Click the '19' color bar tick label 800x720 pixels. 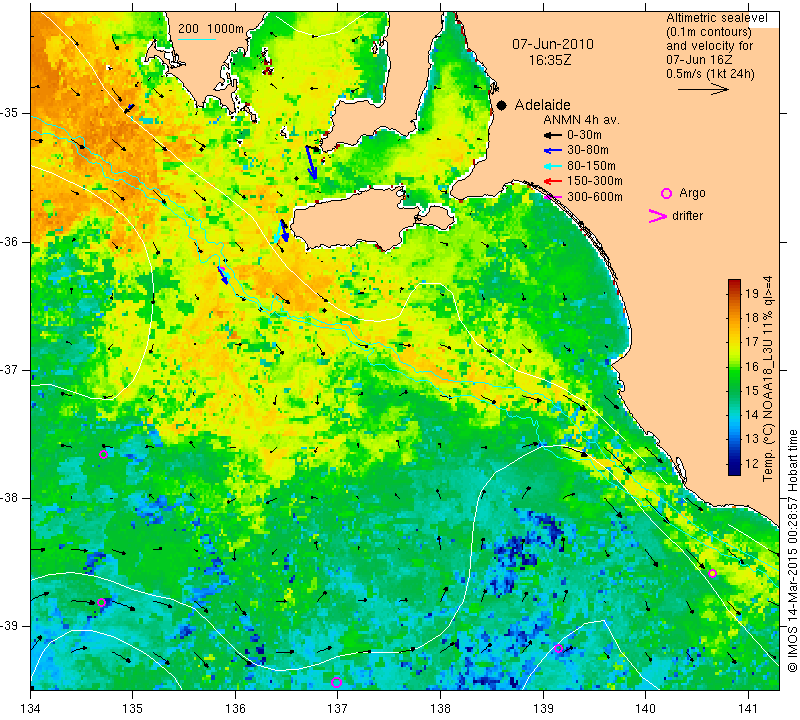[752, 293]
